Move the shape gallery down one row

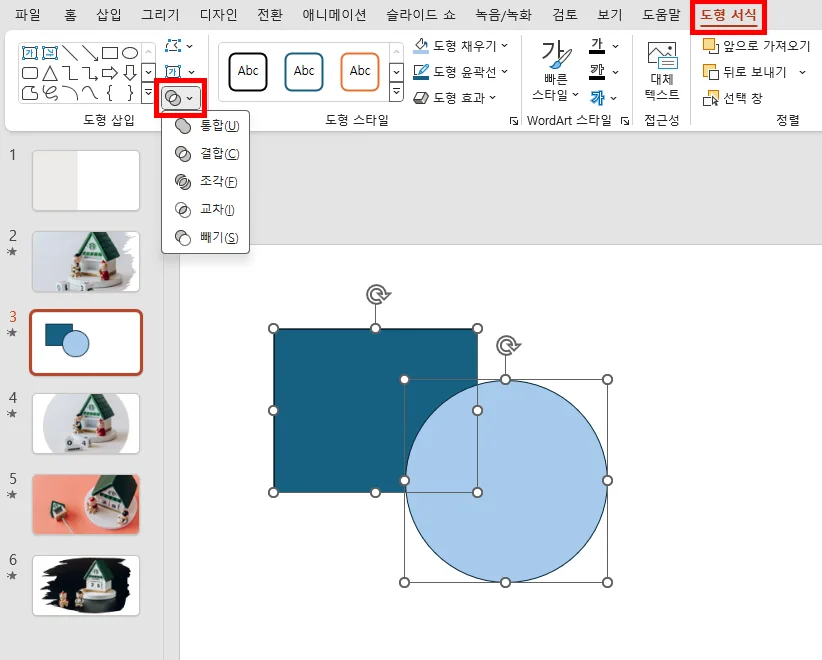pos(148,71)
